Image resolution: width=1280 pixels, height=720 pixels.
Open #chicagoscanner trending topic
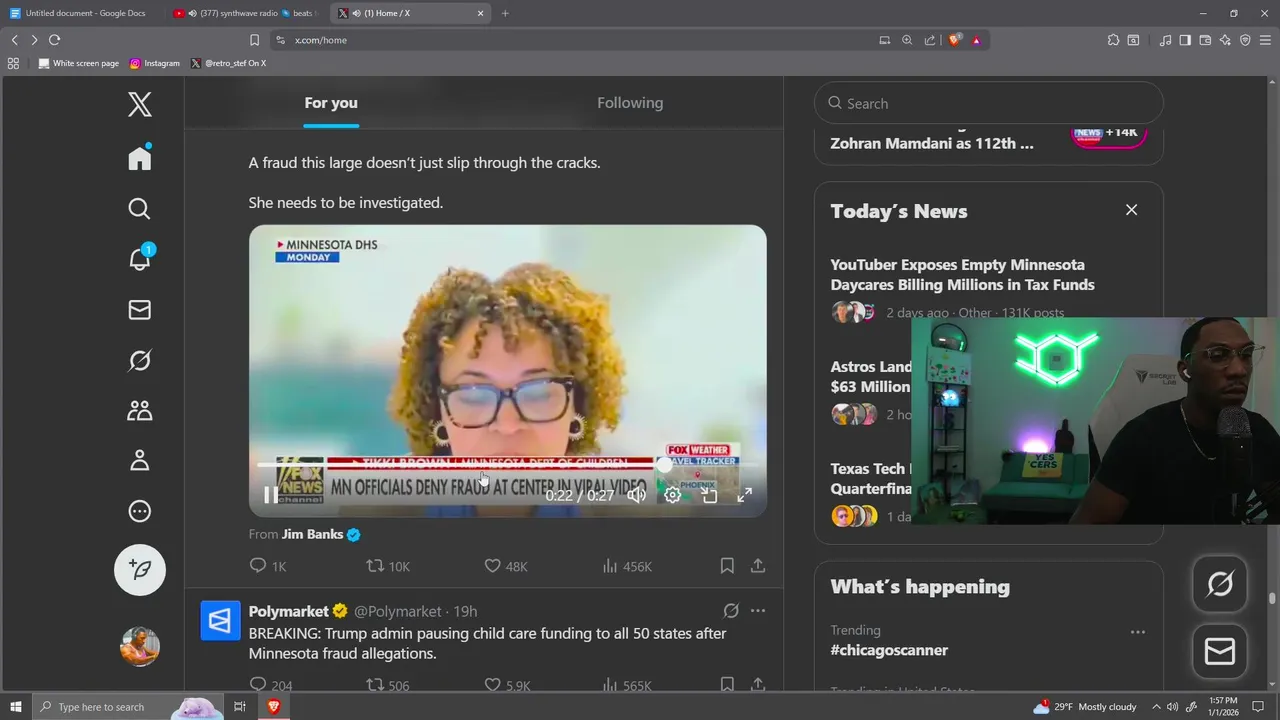pyautogui.click(x=889, y=650)
